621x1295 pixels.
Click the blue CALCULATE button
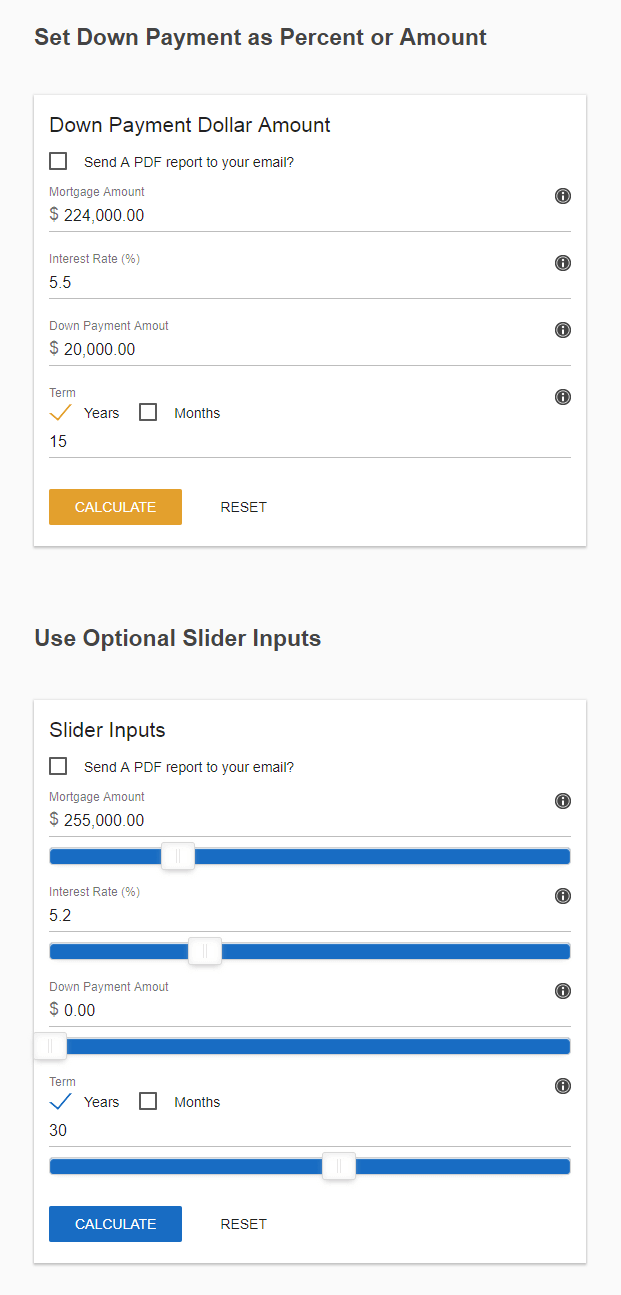(x=115, y=1224)
